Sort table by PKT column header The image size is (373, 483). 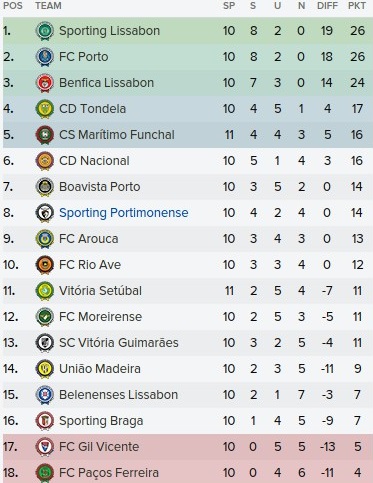(357, 6)
